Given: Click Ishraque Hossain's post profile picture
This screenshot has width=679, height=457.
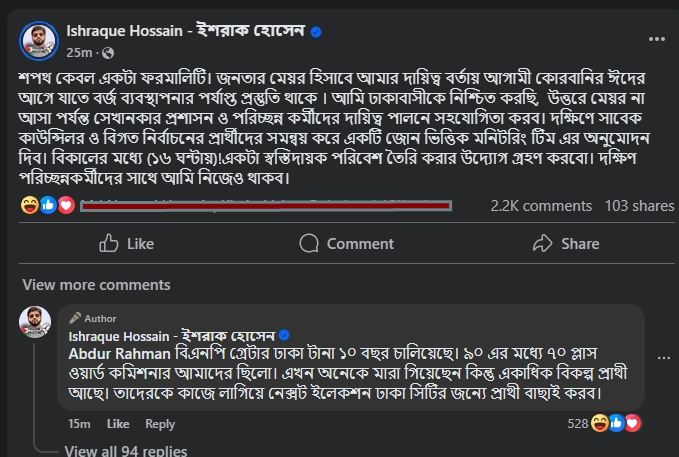Looking at the screenshot, I should tap(39, 40).
